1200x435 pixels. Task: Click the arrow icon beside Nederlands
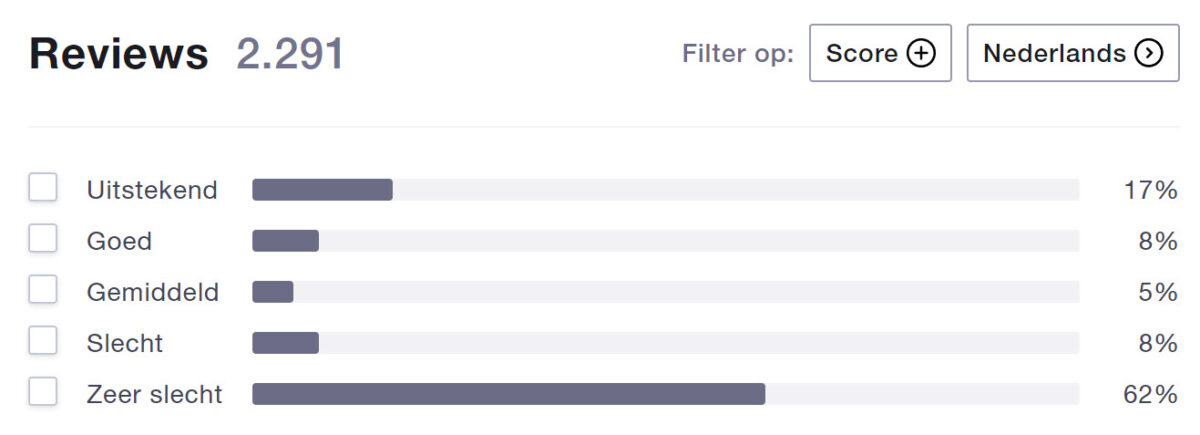pyautogui.click(x=1149, y=54)
